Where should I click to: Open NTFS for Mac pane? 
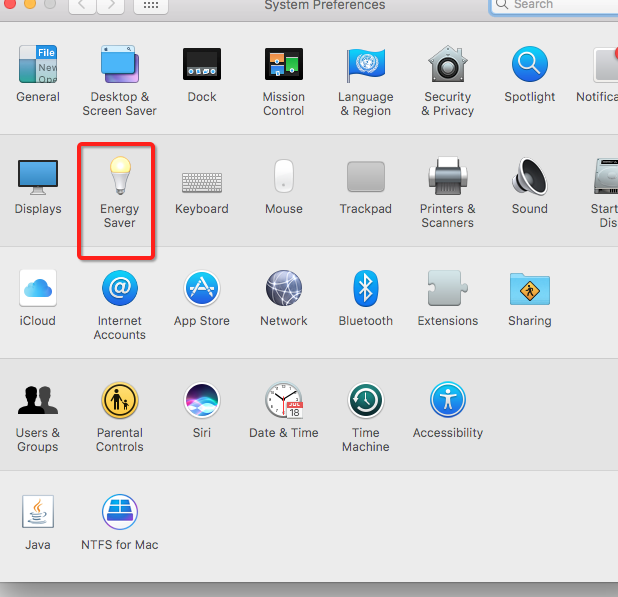click(119, 523)
